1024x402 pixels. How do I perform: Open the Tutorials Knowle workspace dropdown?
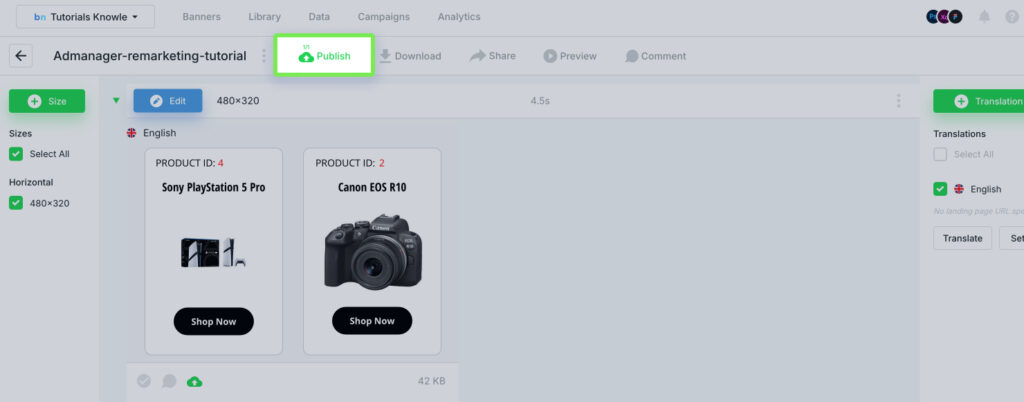[86, 17]
